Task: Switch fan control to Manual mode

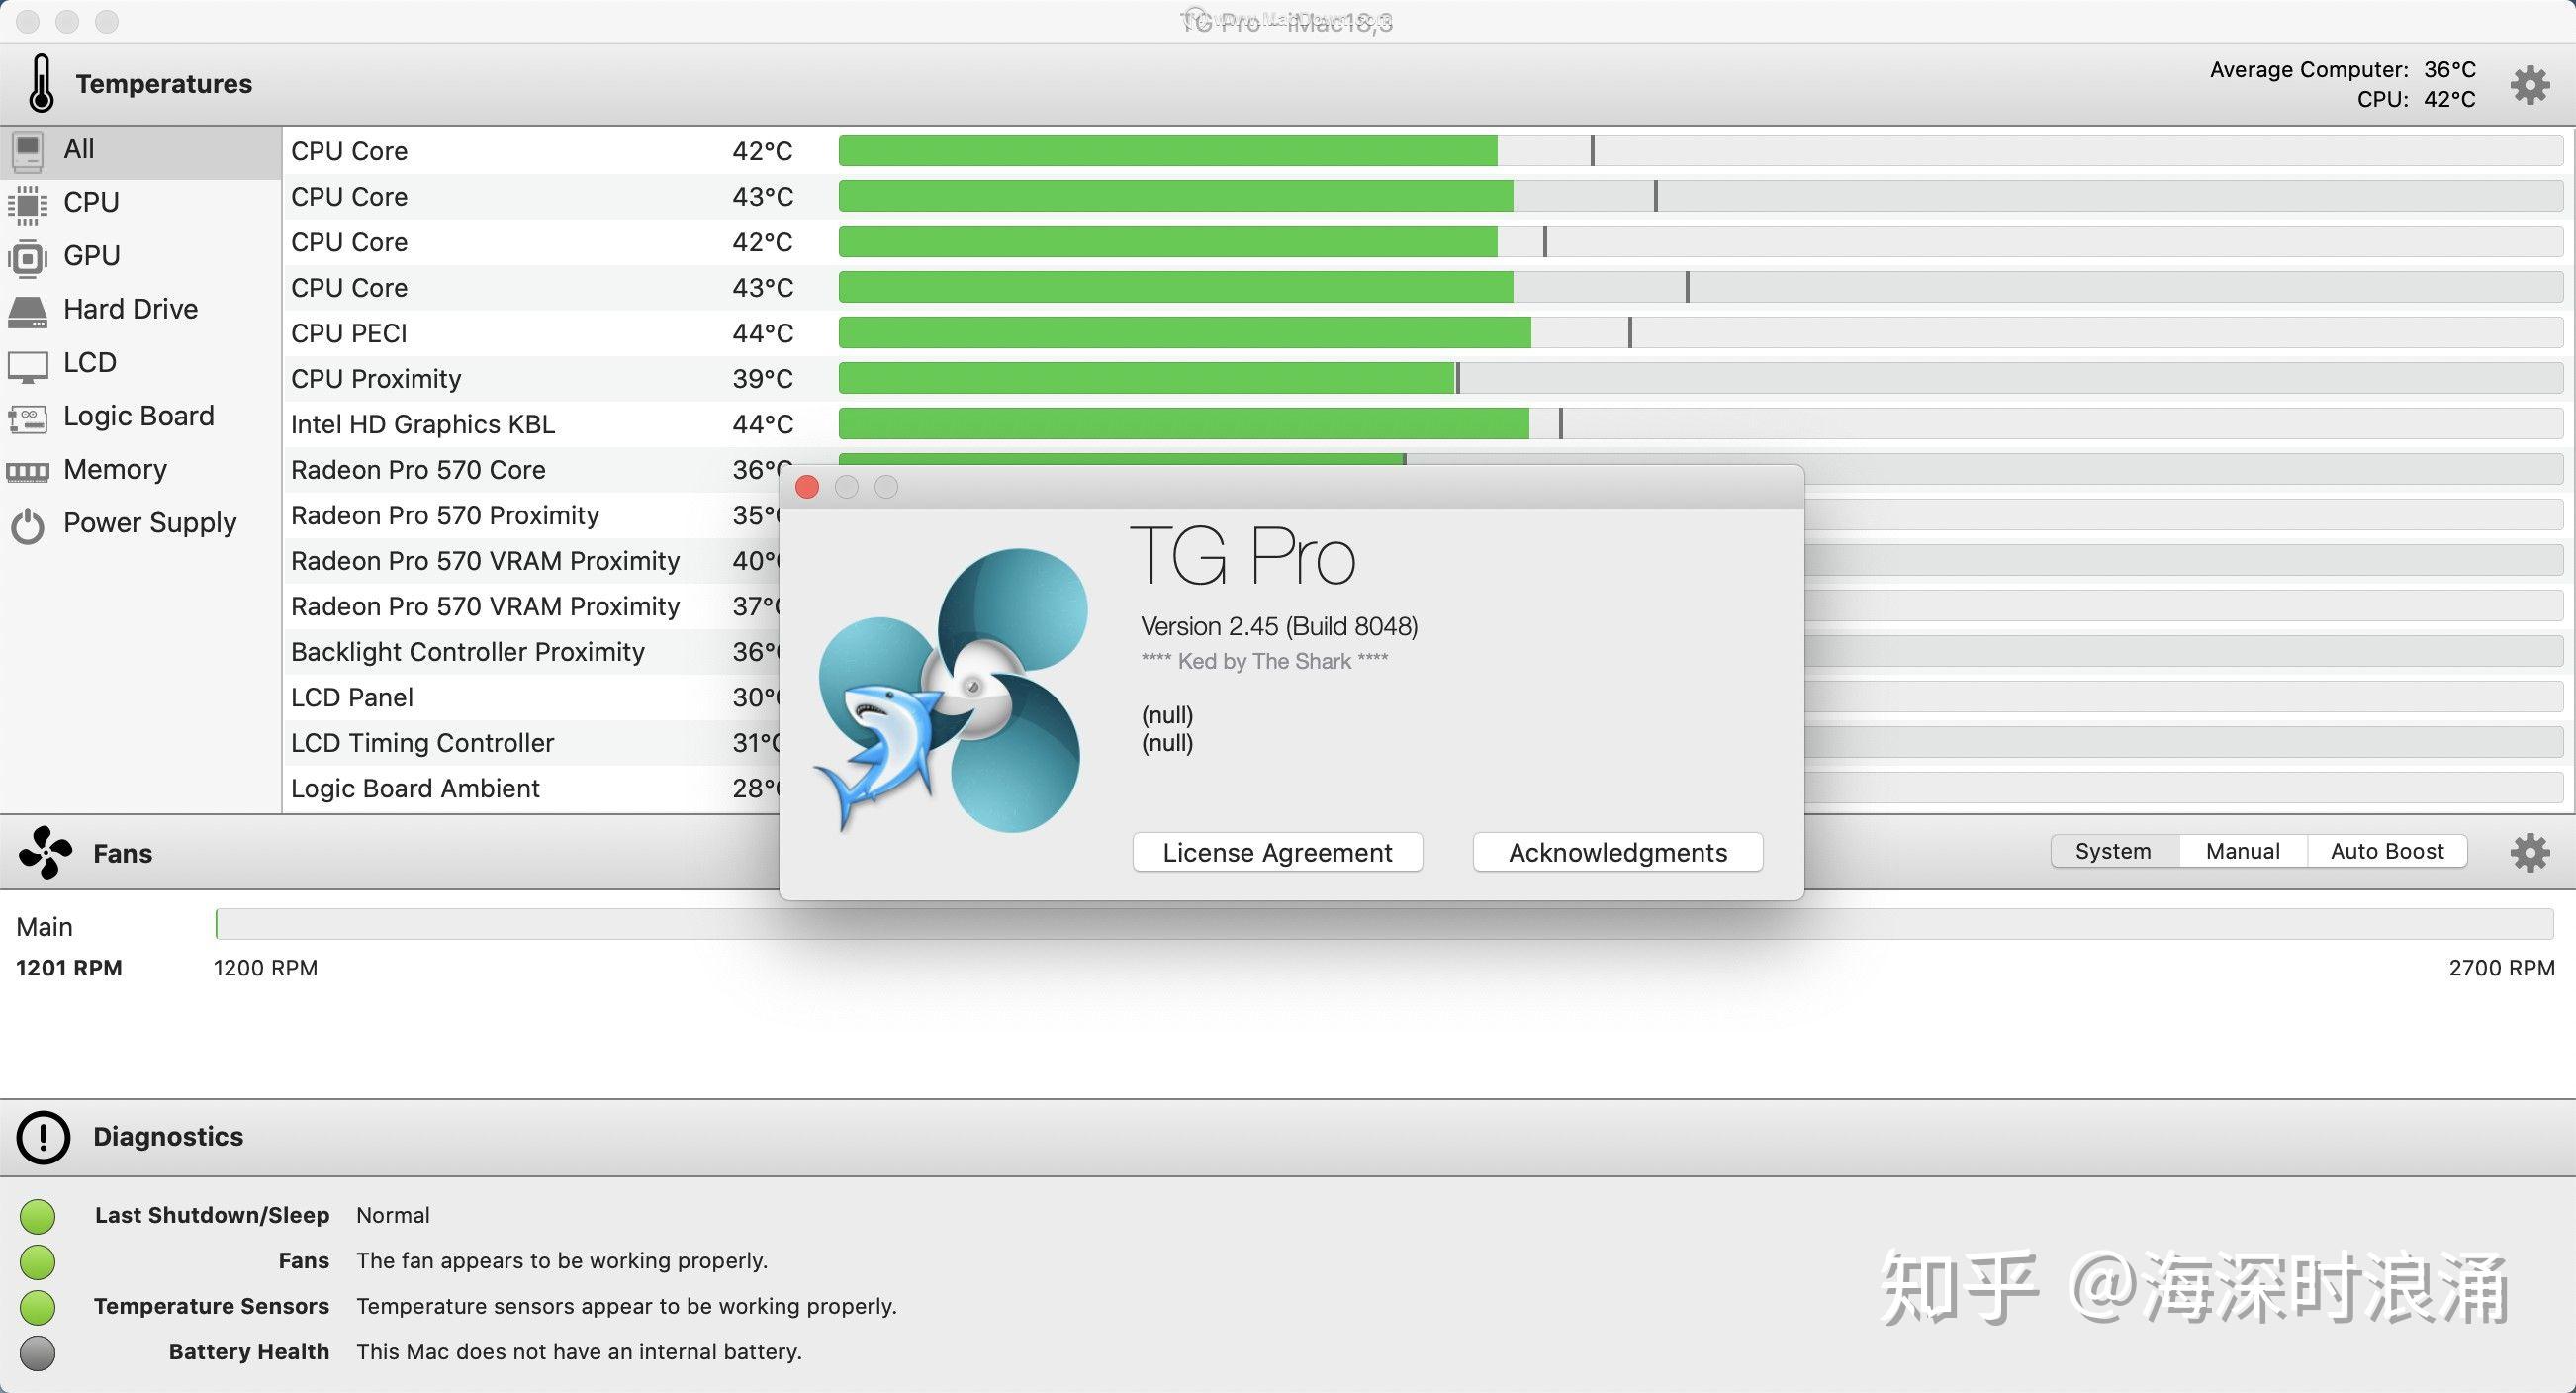Action: tap(2243, 851)
